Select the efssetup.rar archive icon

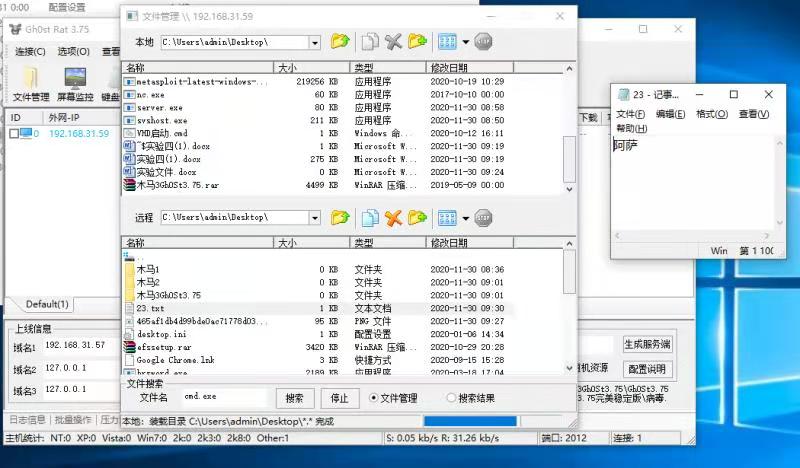(x=130, y=347)
